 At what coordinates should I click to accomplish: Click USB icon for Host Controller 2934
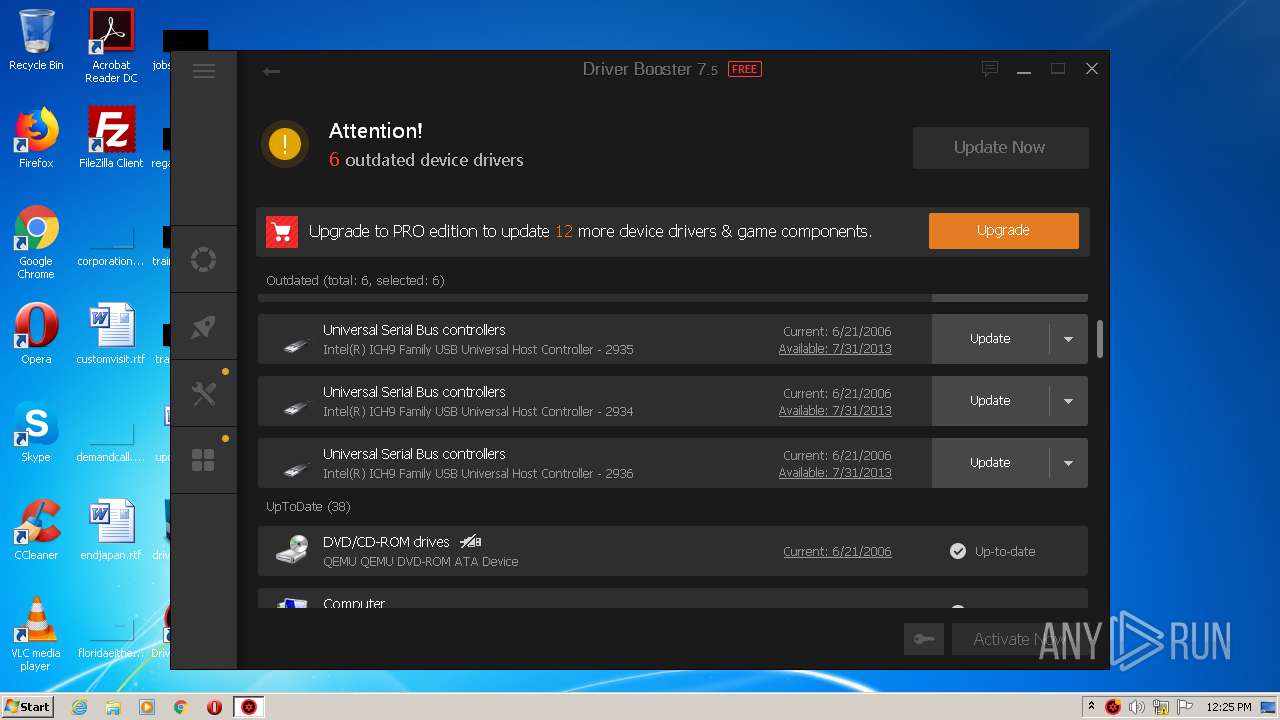point(295,407)
